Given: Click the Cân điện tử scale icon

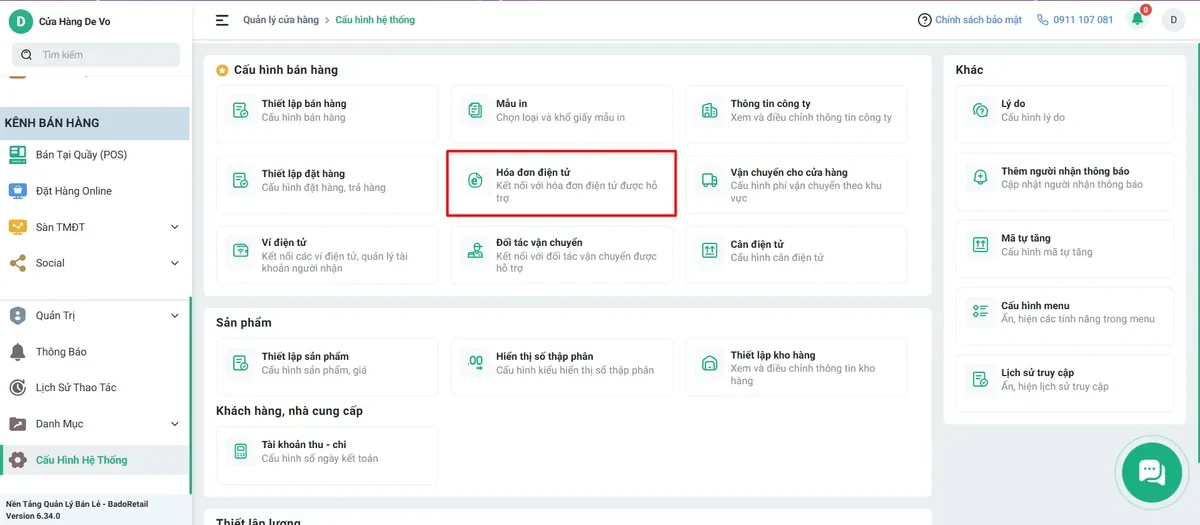Looking at the screenshot, I should pyautogui.click(x=709, y=251).
